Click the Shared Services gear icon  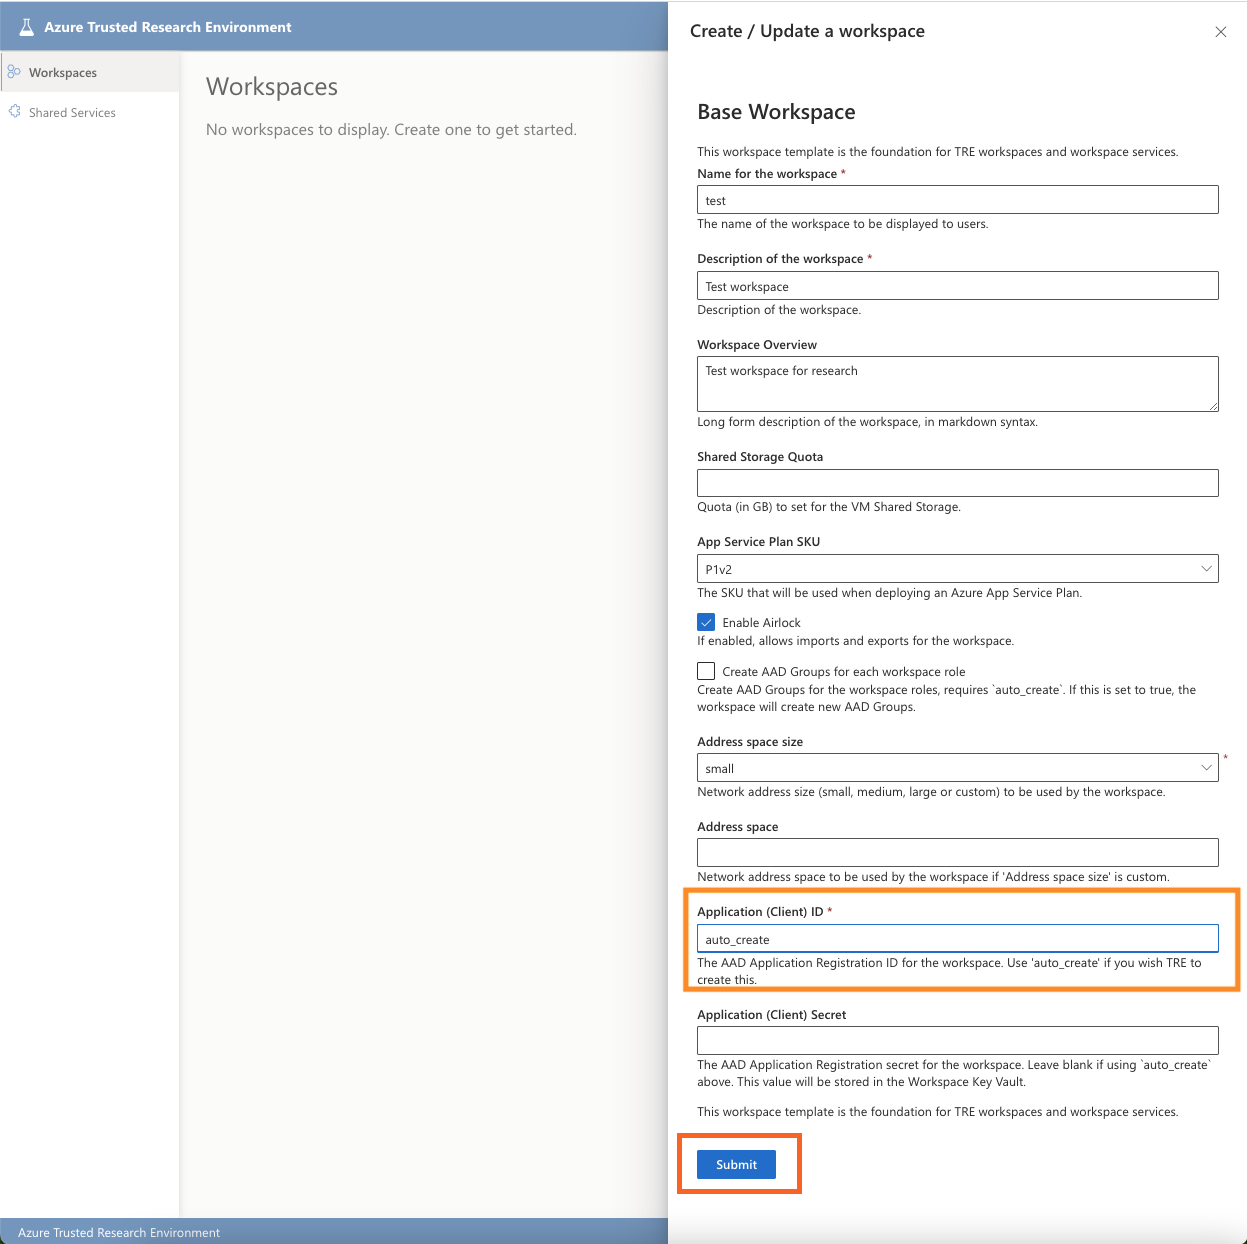(x=14, y=112)
